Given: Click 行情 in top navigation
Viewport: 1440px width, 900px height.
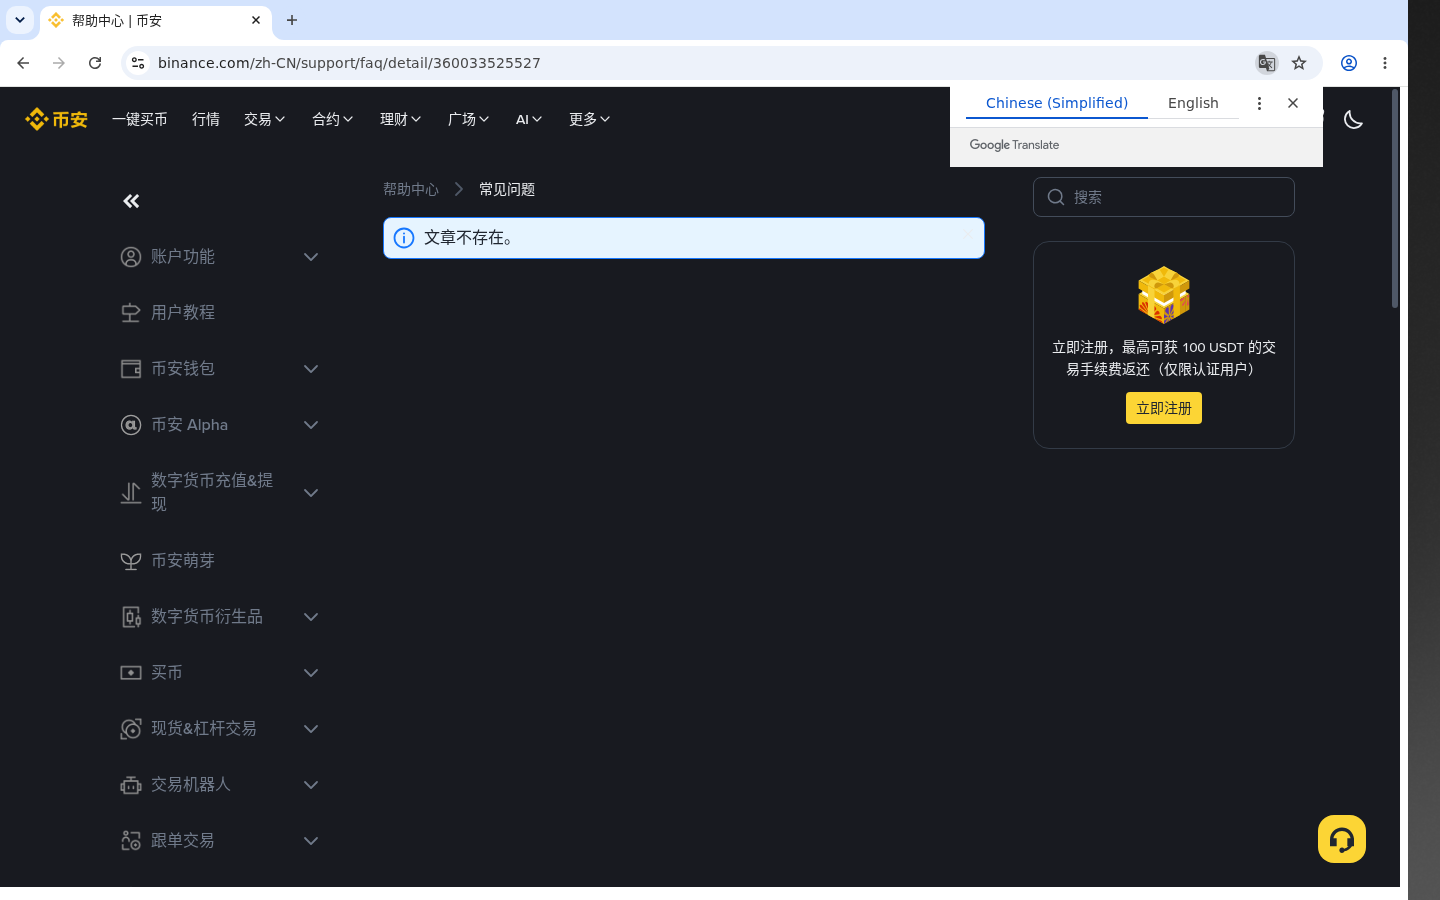Looking at the screenshot, I should 206,119.
